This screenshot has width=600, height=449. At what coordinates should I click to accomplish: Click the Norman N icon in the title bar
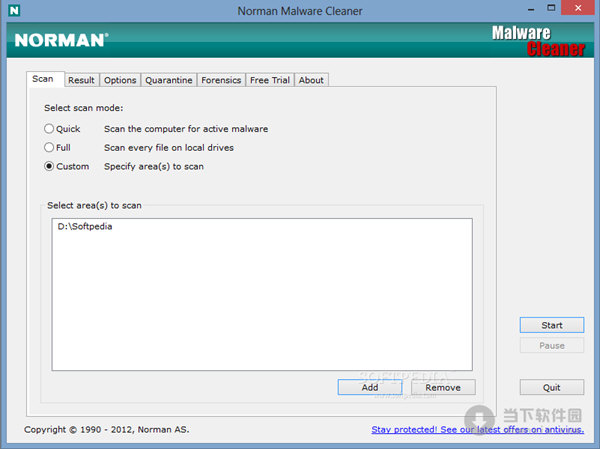tap(14, 10)
